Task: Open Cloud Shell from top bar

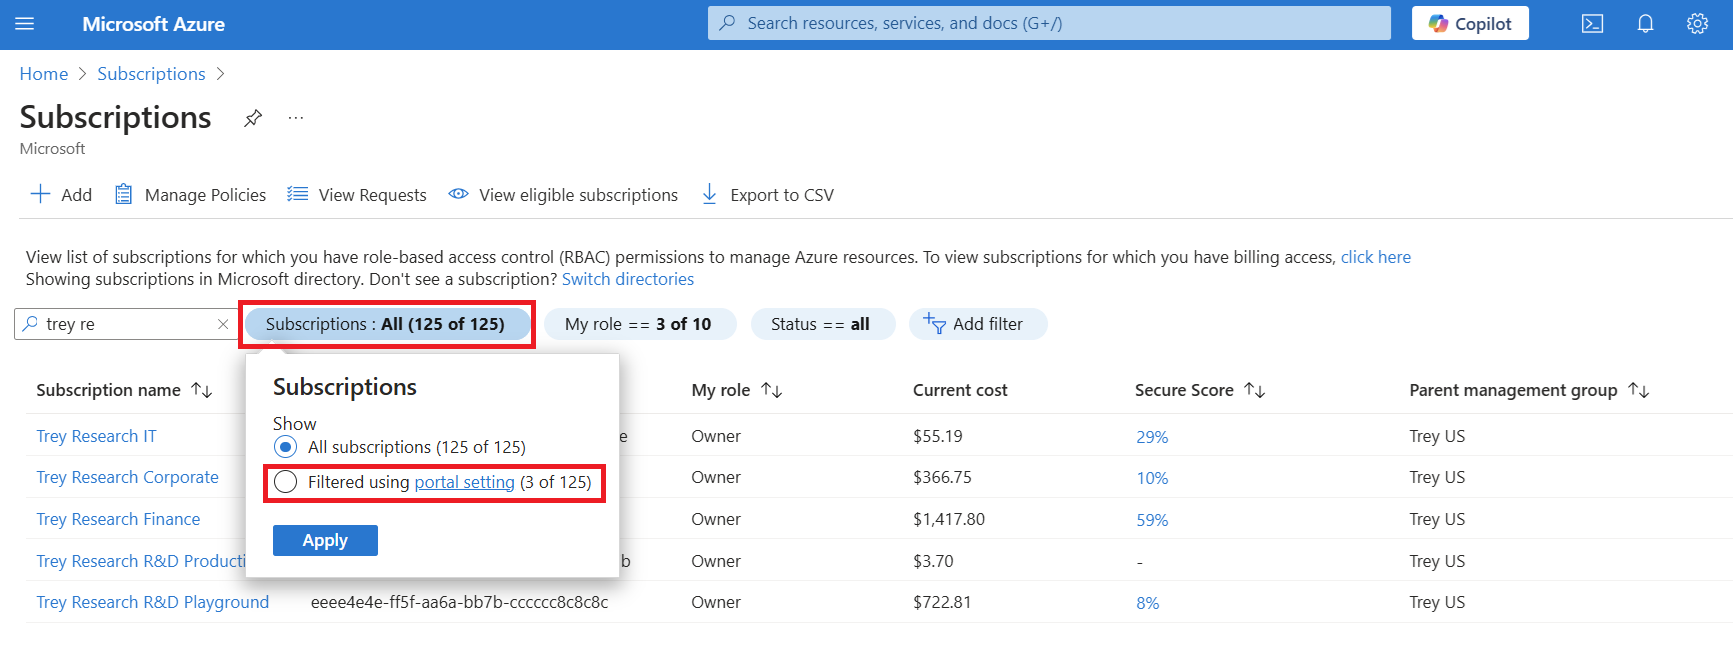Action: [x=1592, y=24]
